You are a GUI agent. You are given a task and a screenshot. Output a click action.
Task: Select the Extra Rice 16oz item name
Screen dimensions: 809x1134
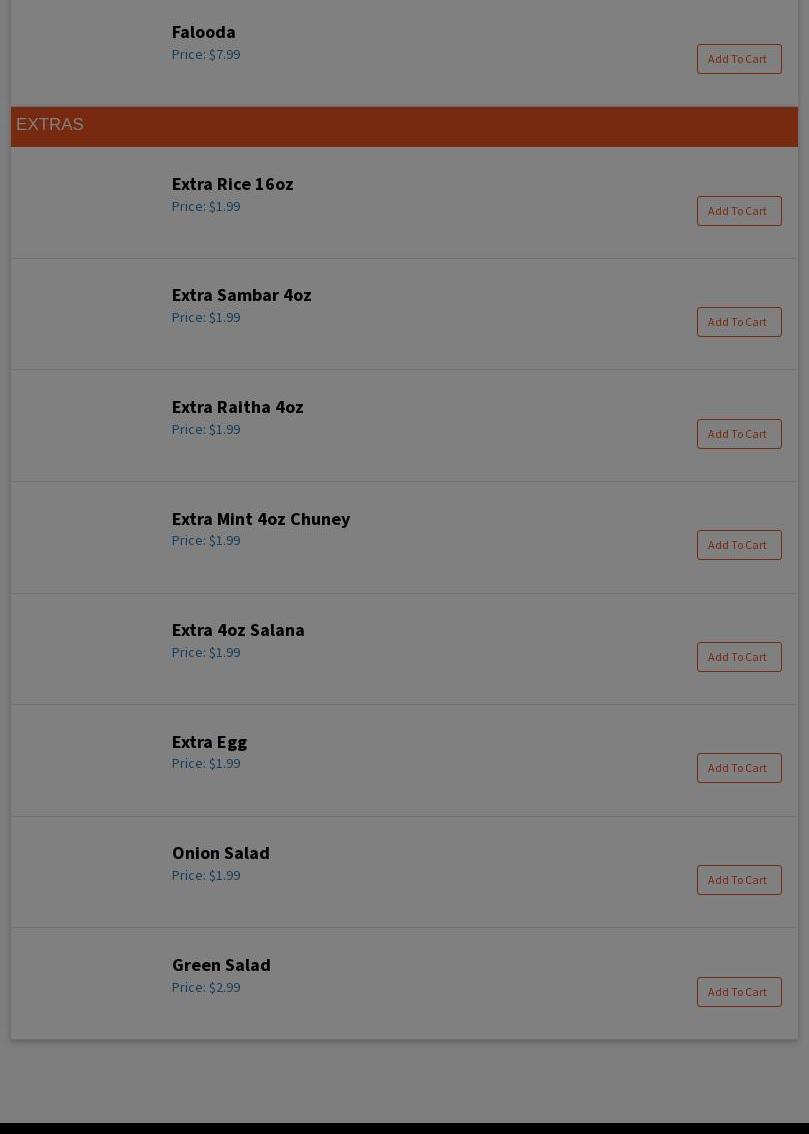pos(232,184)
